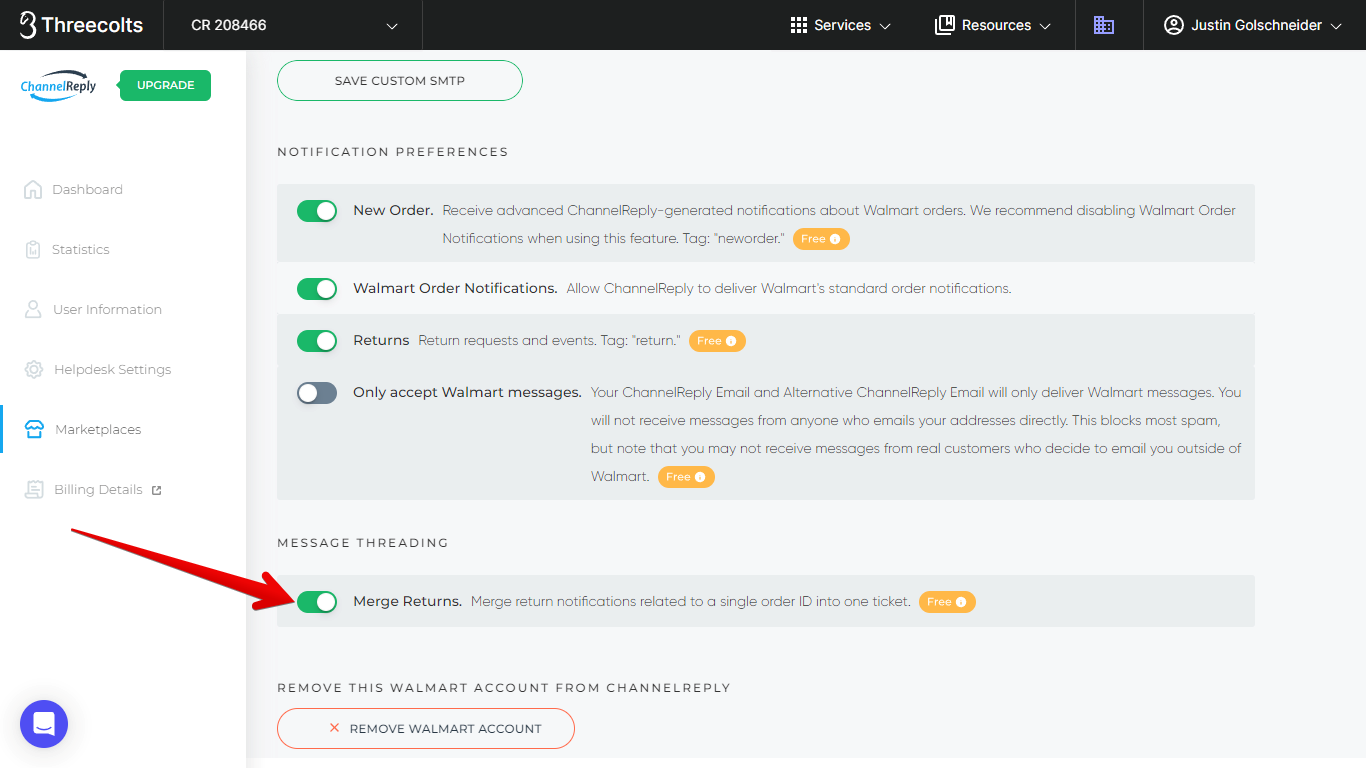Open the Resources library icon menu
1366x768 pixels.
point(944,25)
